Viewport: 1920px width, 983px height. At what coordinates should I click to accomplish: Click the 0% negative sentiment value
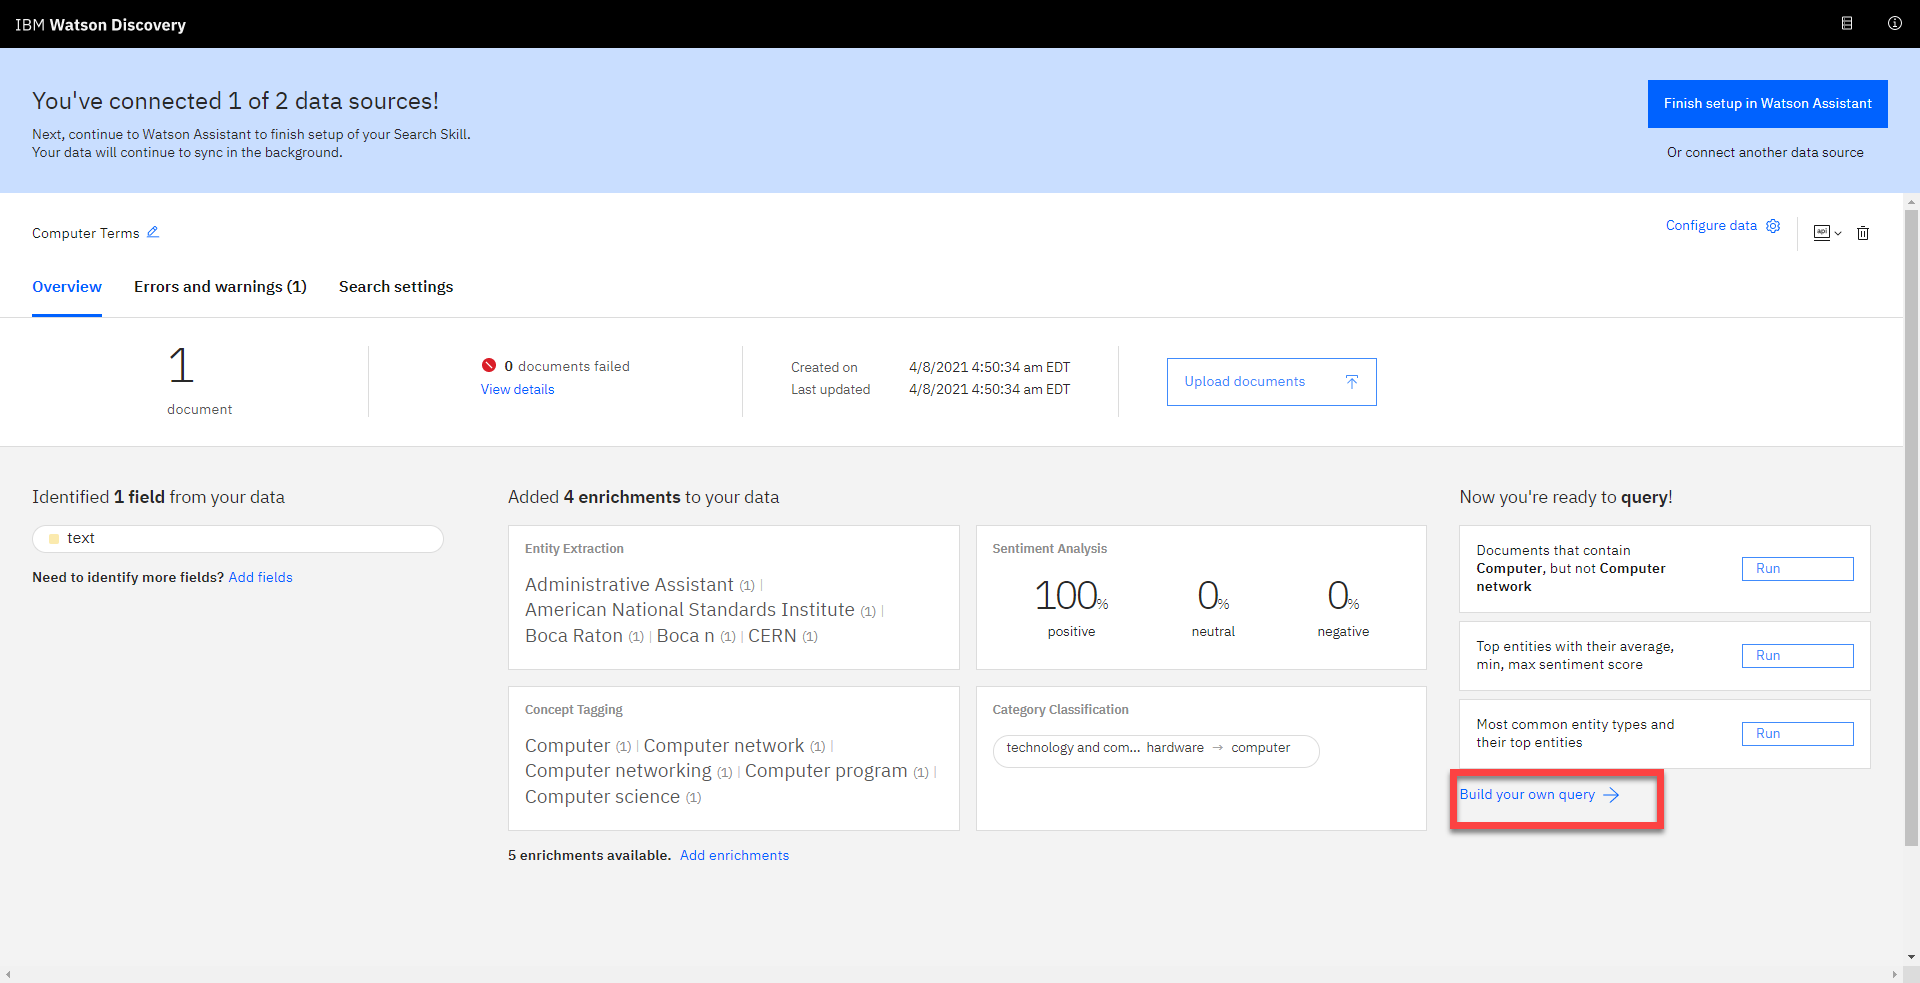click(1343, 596)
